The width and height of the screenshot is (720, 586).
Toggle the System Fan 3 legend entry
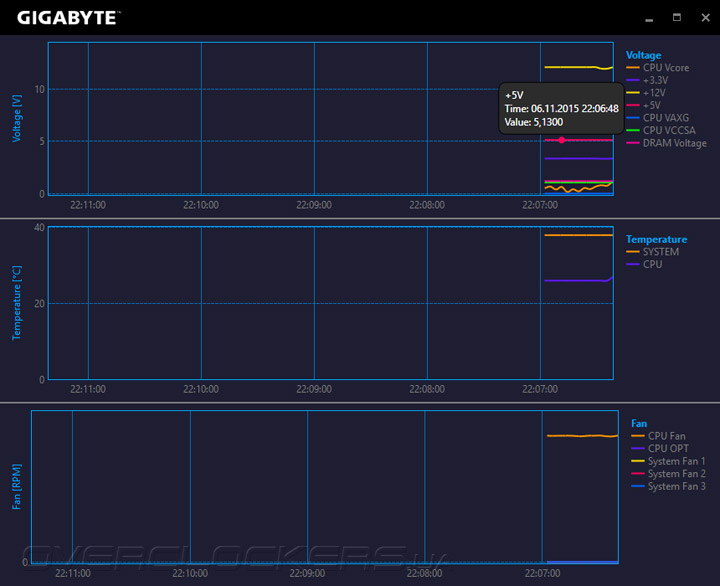668,486
